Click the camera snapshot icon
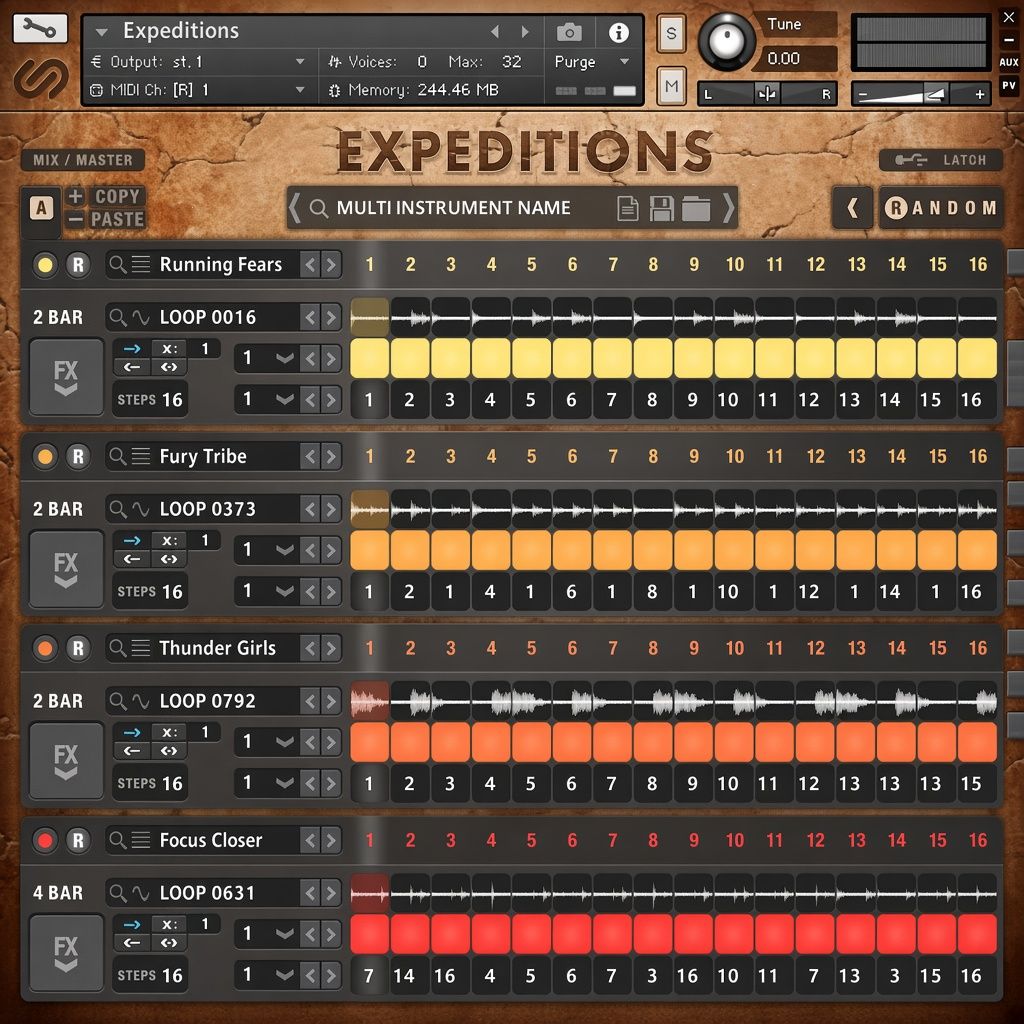1024x1024 pixels. point(569,31)
